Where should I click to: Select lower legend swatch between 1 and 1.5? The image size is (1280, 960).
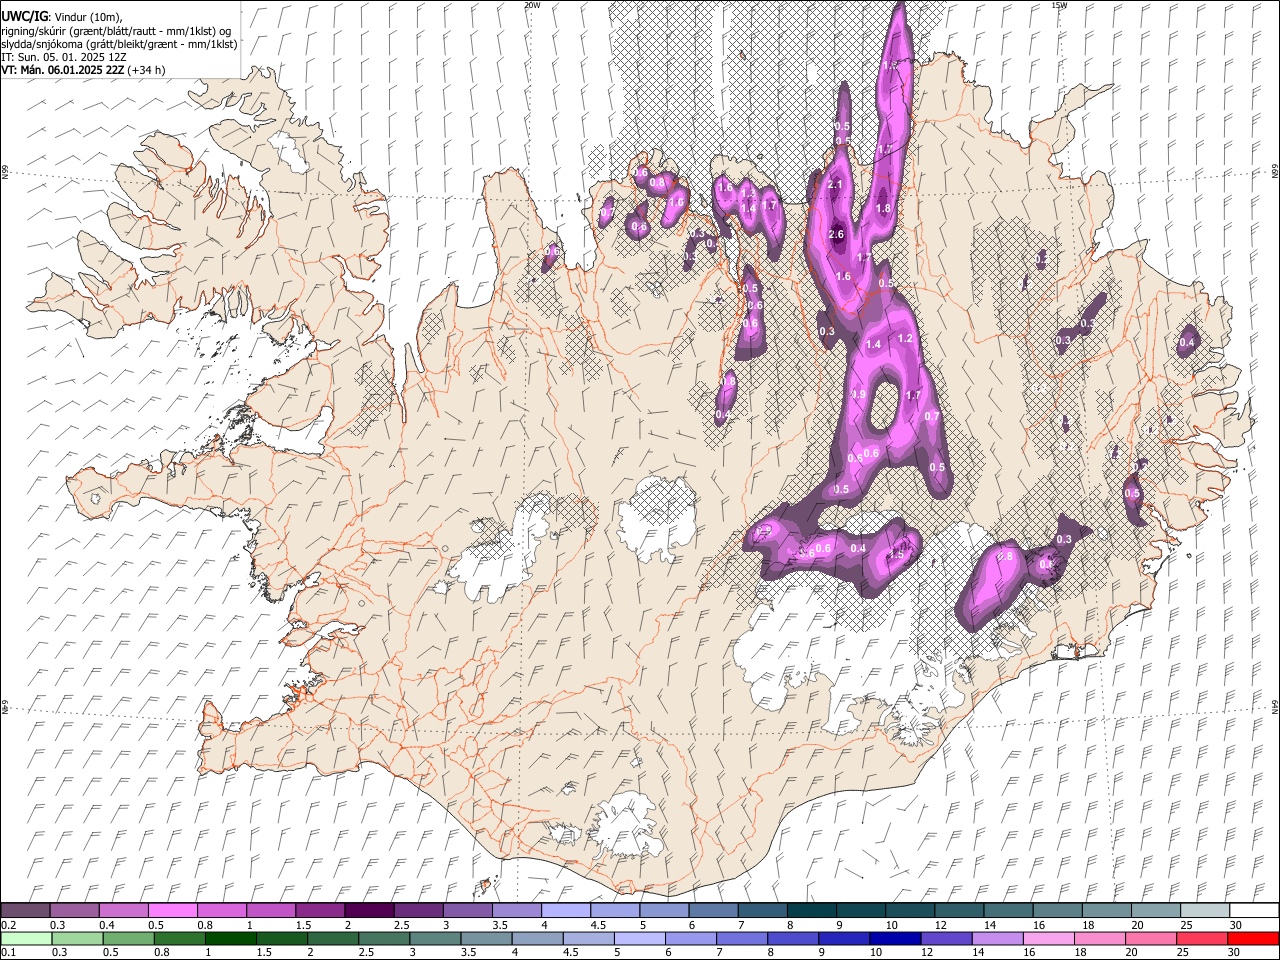tap(231, 939)
